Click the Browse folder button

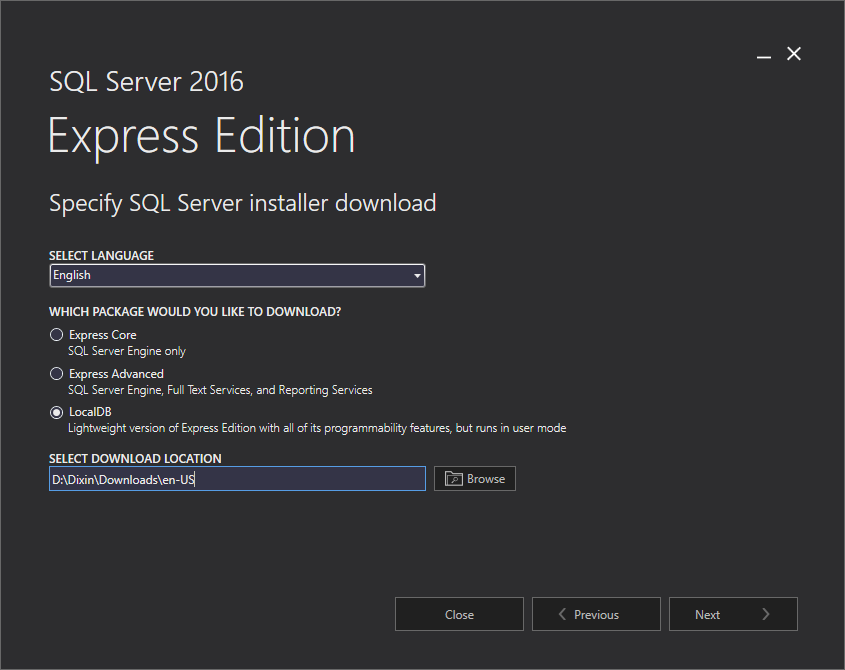(x=475, y=479)
